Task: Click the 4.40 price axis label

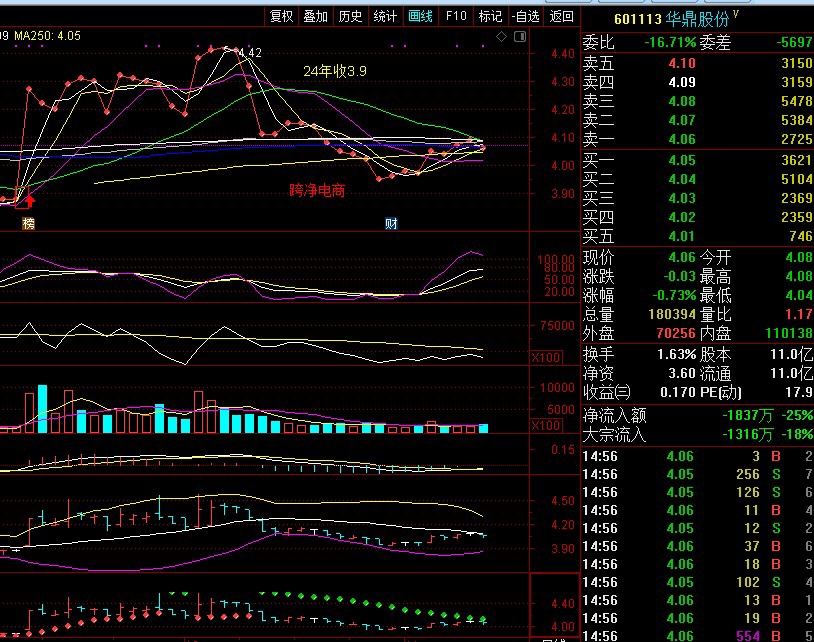Action: pyautogui.click(x=563, y=53)
